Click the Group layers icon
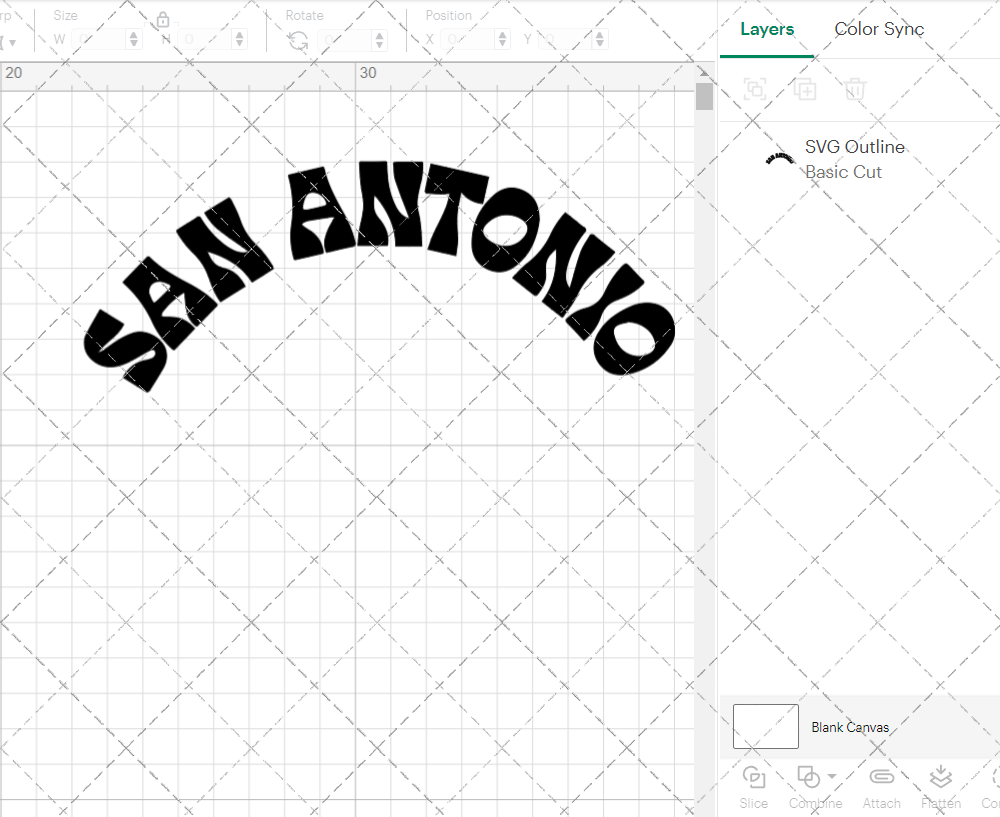The image size is (1000, 817). (x=755, y=89)
